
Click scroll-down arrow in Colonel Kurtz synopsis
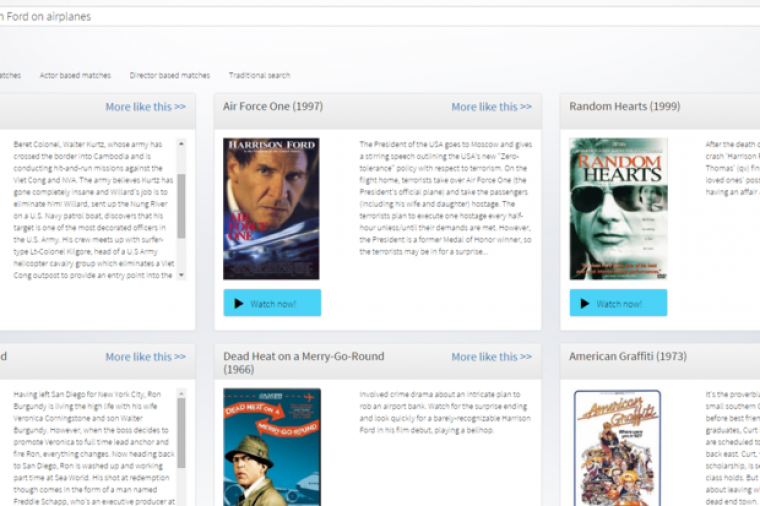coord(181,275)
